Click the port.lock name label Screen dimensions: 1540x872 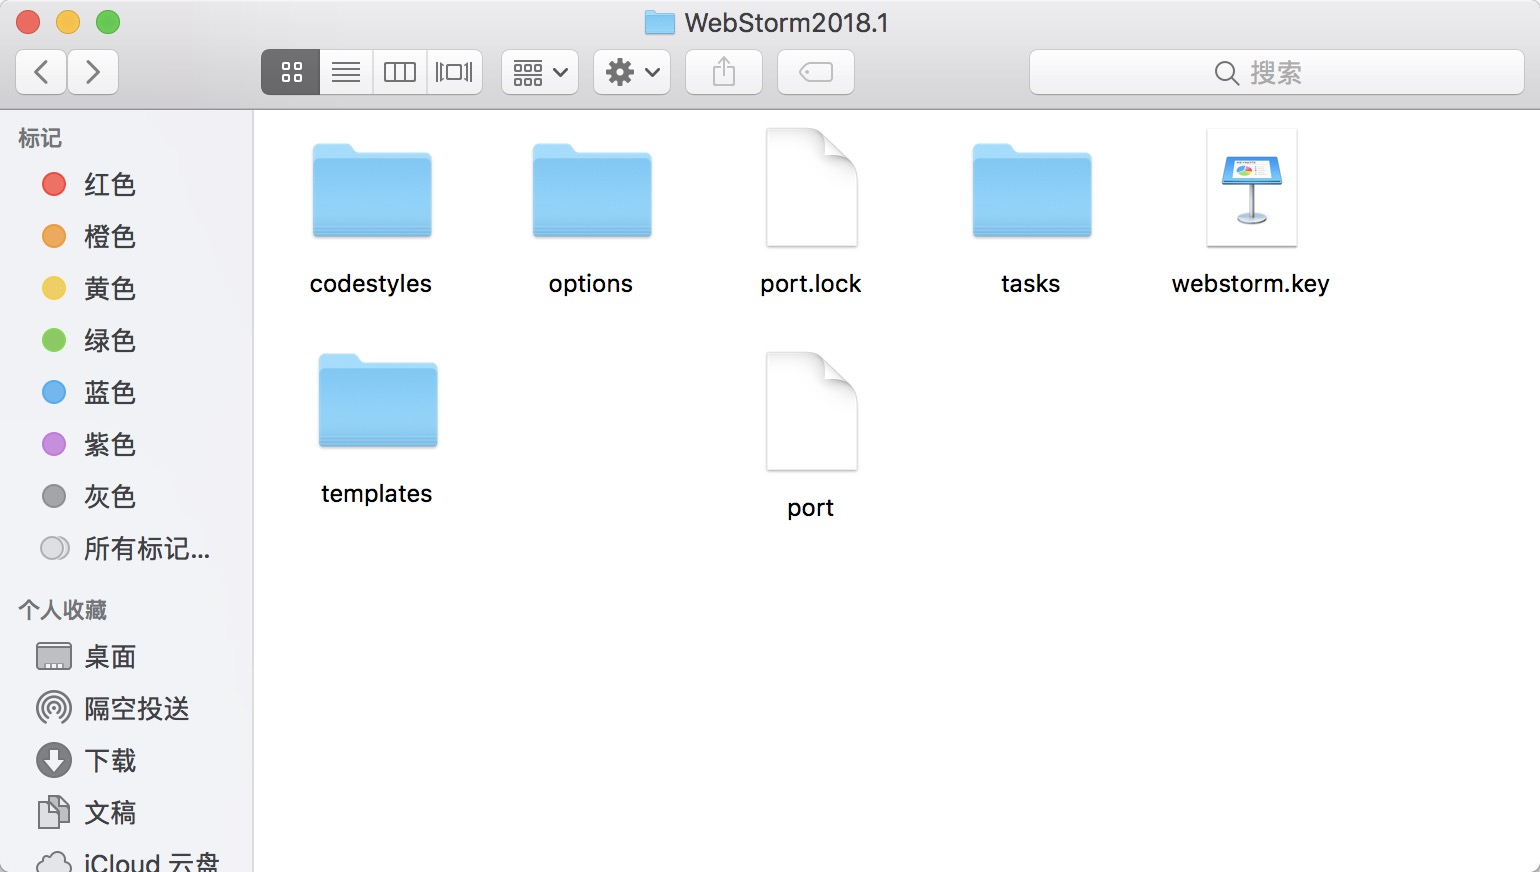click(811, 284)
